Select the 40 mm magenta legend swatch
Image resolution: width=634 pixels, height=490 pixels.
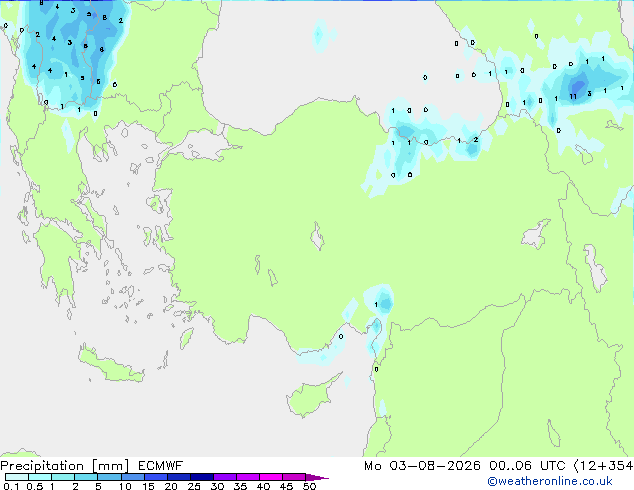coord(271,477)
